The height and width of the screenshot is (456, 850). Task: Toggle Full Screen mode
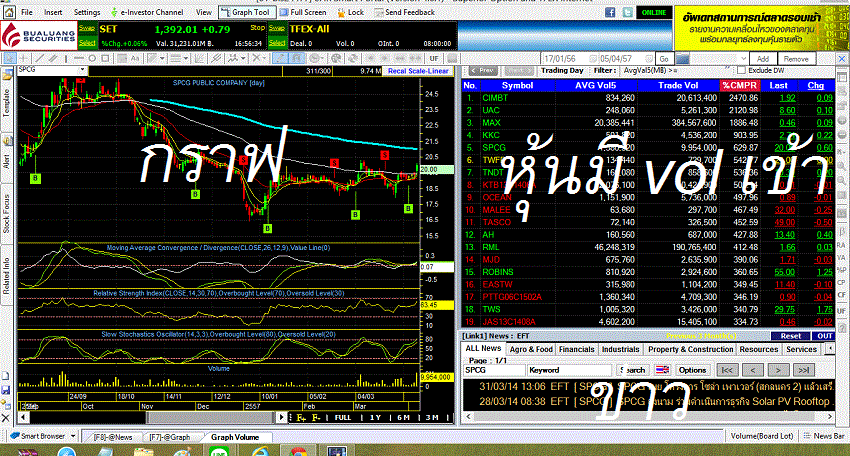tap(302, 12)
